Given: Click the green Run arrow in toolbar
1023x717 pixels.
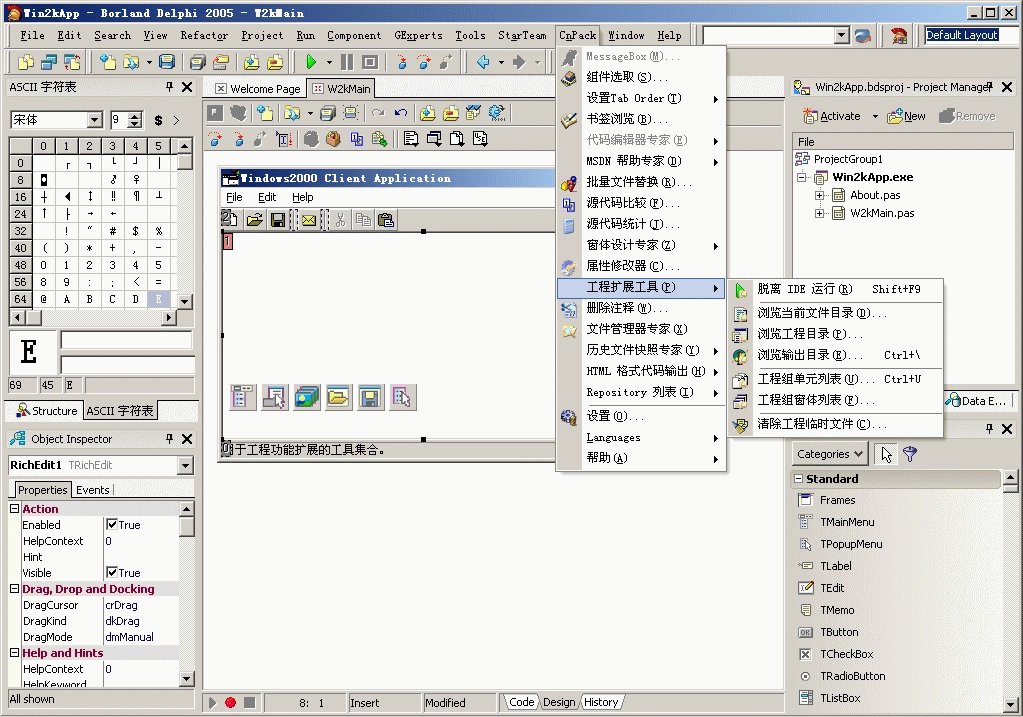Looking at the screenshot, I should click(x=312, y=62).
